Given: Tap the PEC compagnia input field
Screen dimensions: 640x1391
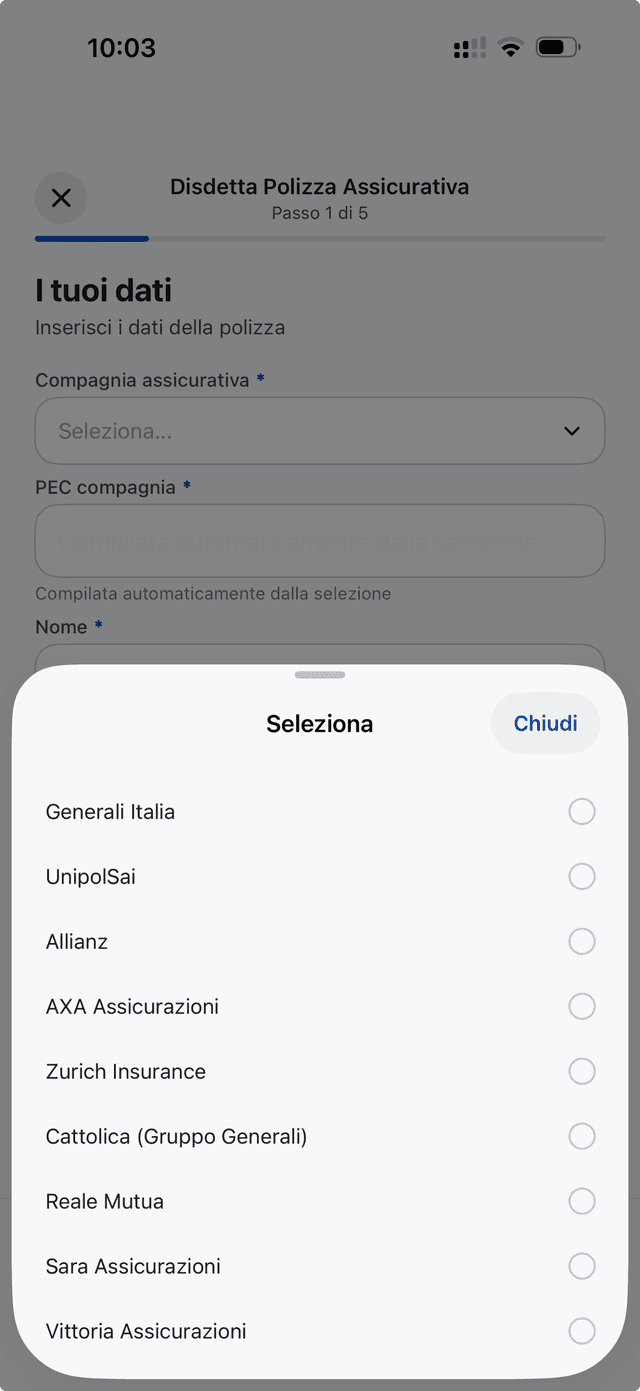Looking at the screenshot, I should click(x=320, y=541).
